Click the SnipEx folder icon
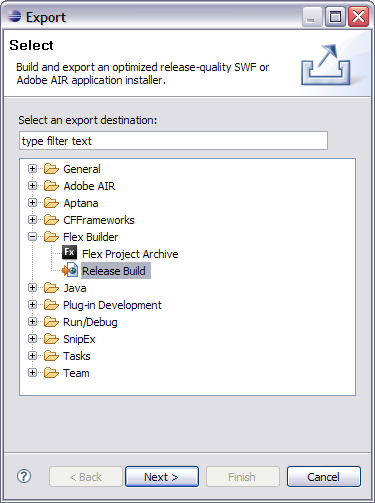The height and width of the screenshot is (503, 375). 51,339
